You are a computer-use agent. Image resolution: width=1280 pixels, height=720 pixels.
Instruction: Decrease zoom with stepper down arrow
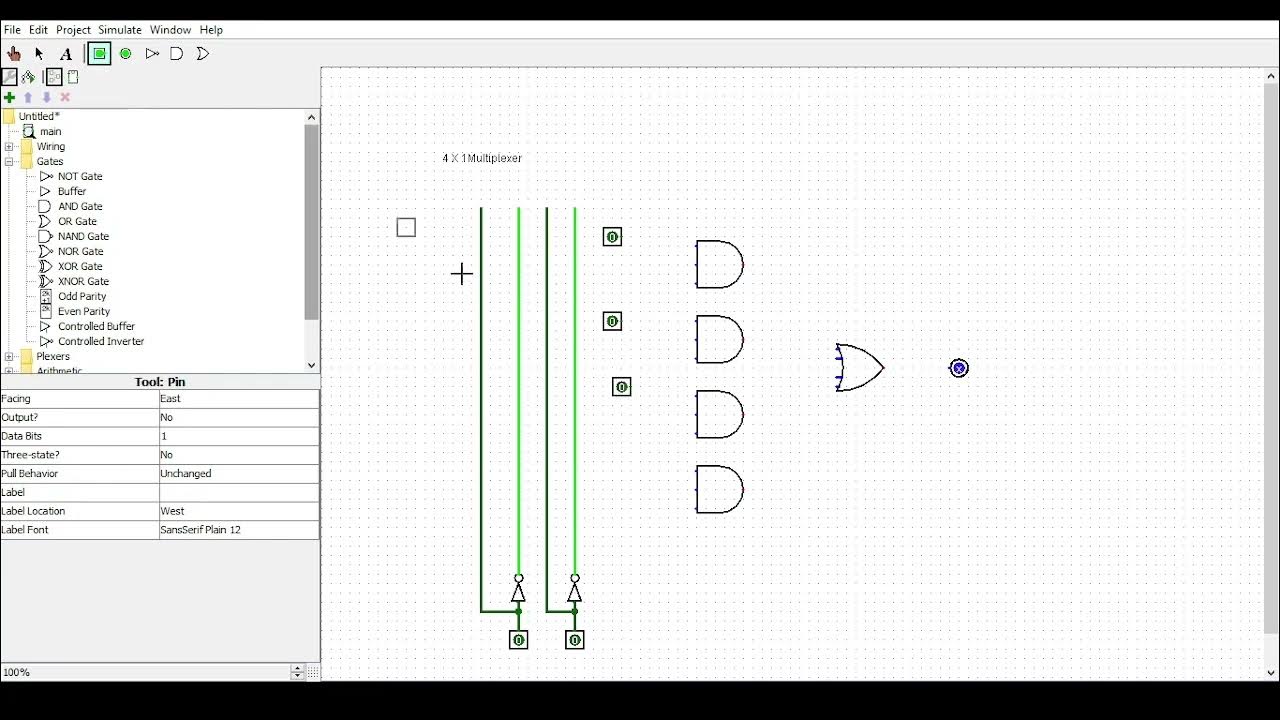297,676
